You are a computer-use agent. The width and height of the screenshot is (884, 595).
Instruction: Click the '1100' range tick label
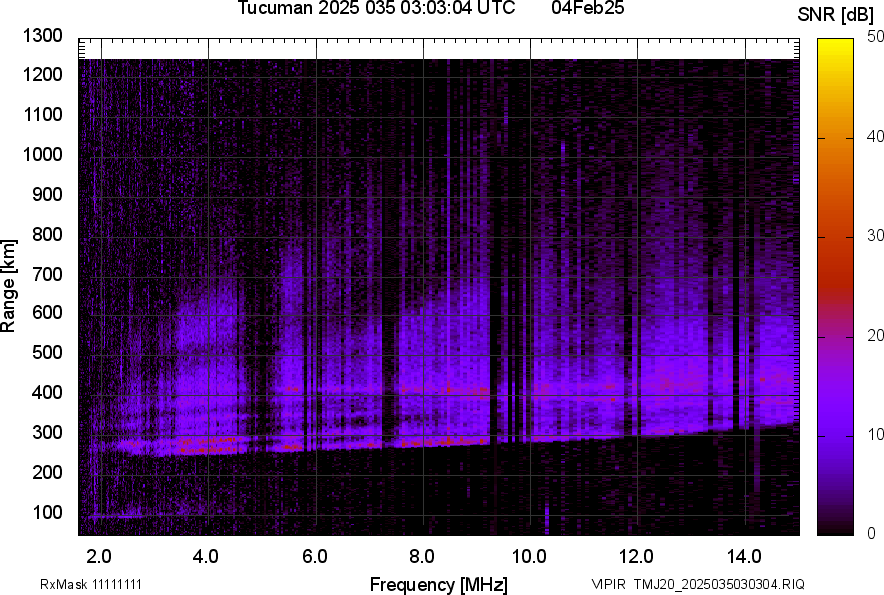pos(42,114)
